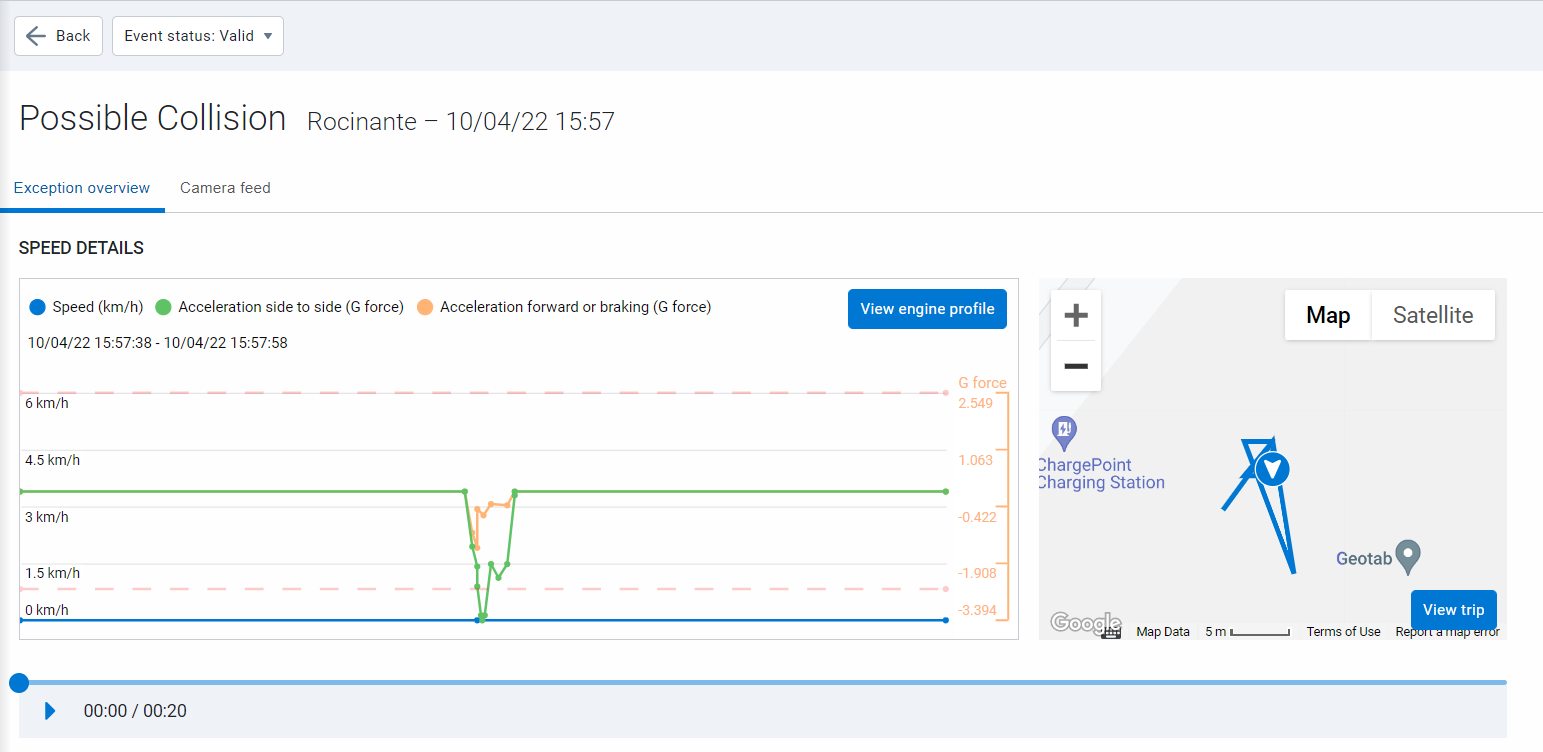1543x752 pixels.
Task: Select the Exception overview tab
Action: coord(82,188)
